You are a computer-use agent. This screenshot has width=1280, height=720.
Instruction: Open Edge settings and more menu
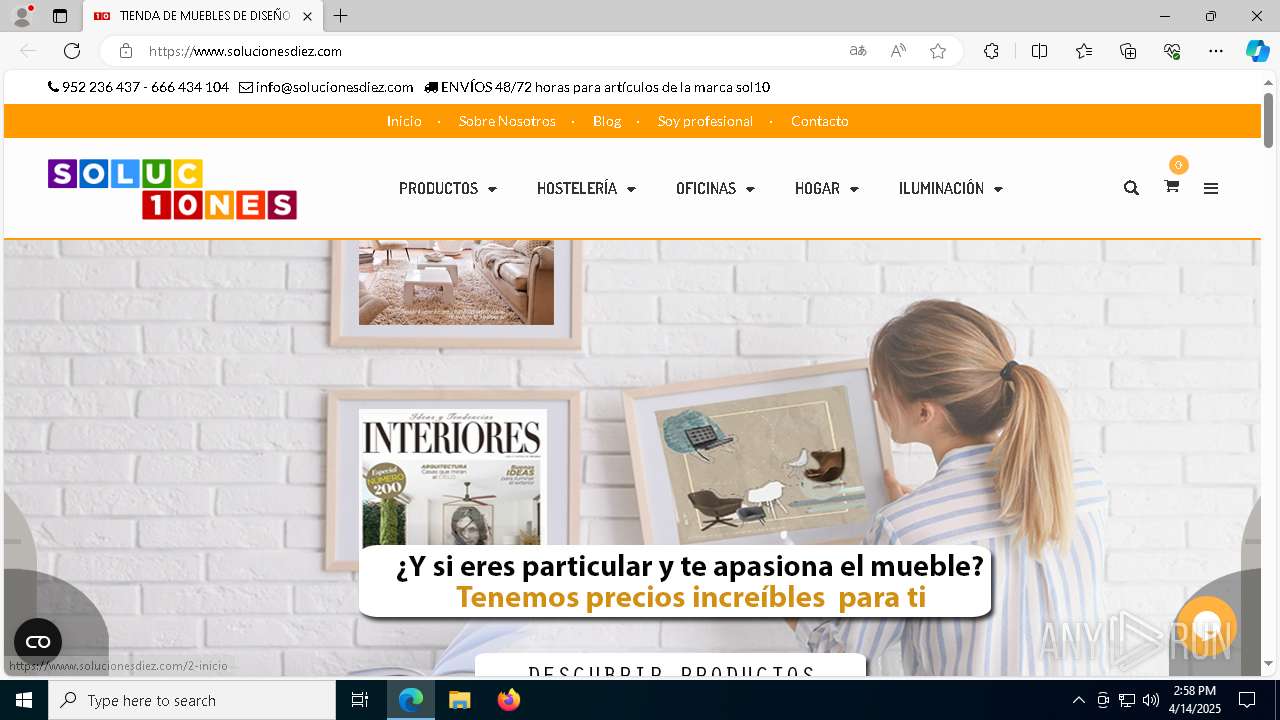[1216, 51]
